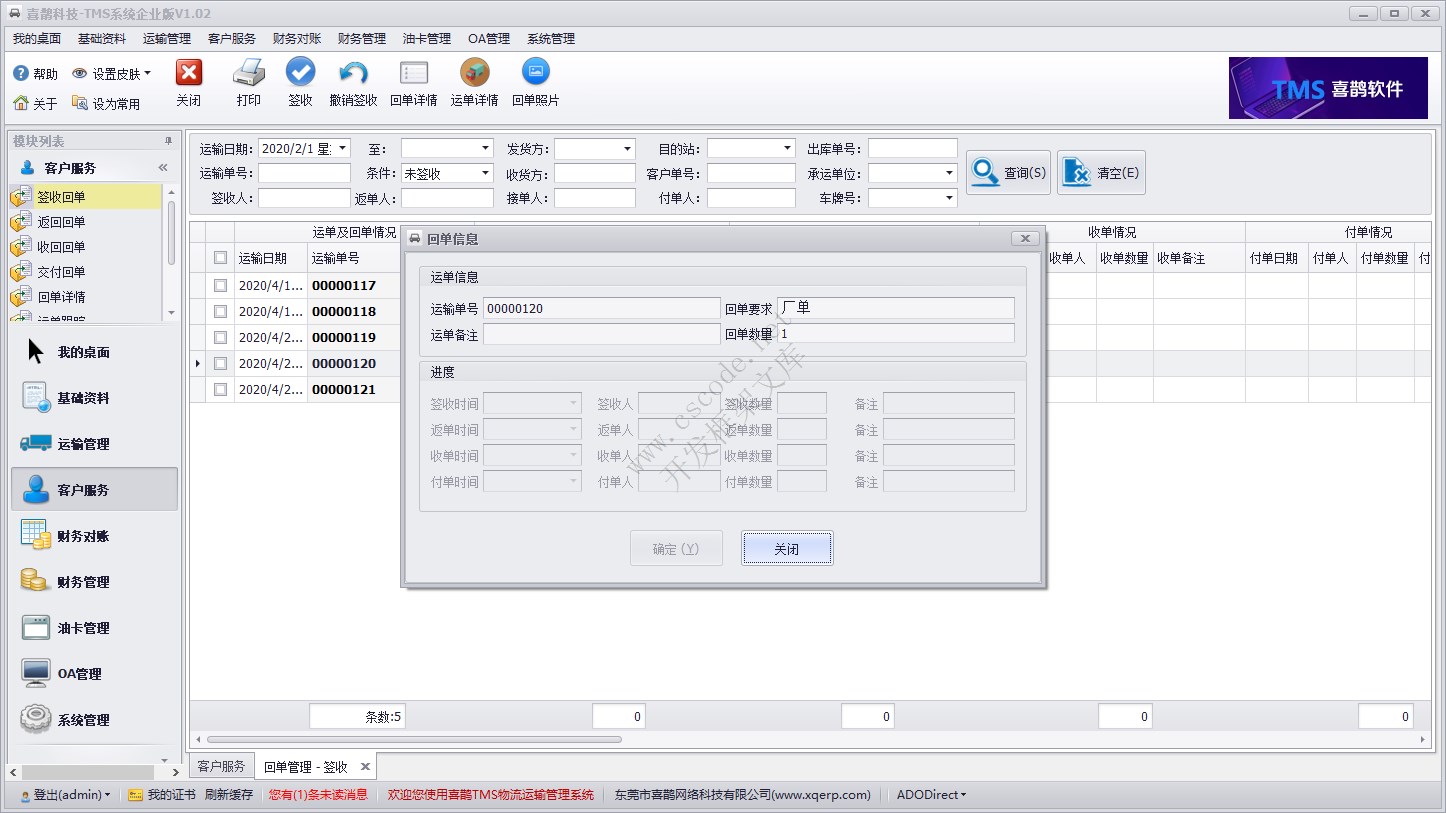The height and width of the screenshot is (813, 1446).
Task: Select 客户服务 module in sidebar
Action: [94, 490]
